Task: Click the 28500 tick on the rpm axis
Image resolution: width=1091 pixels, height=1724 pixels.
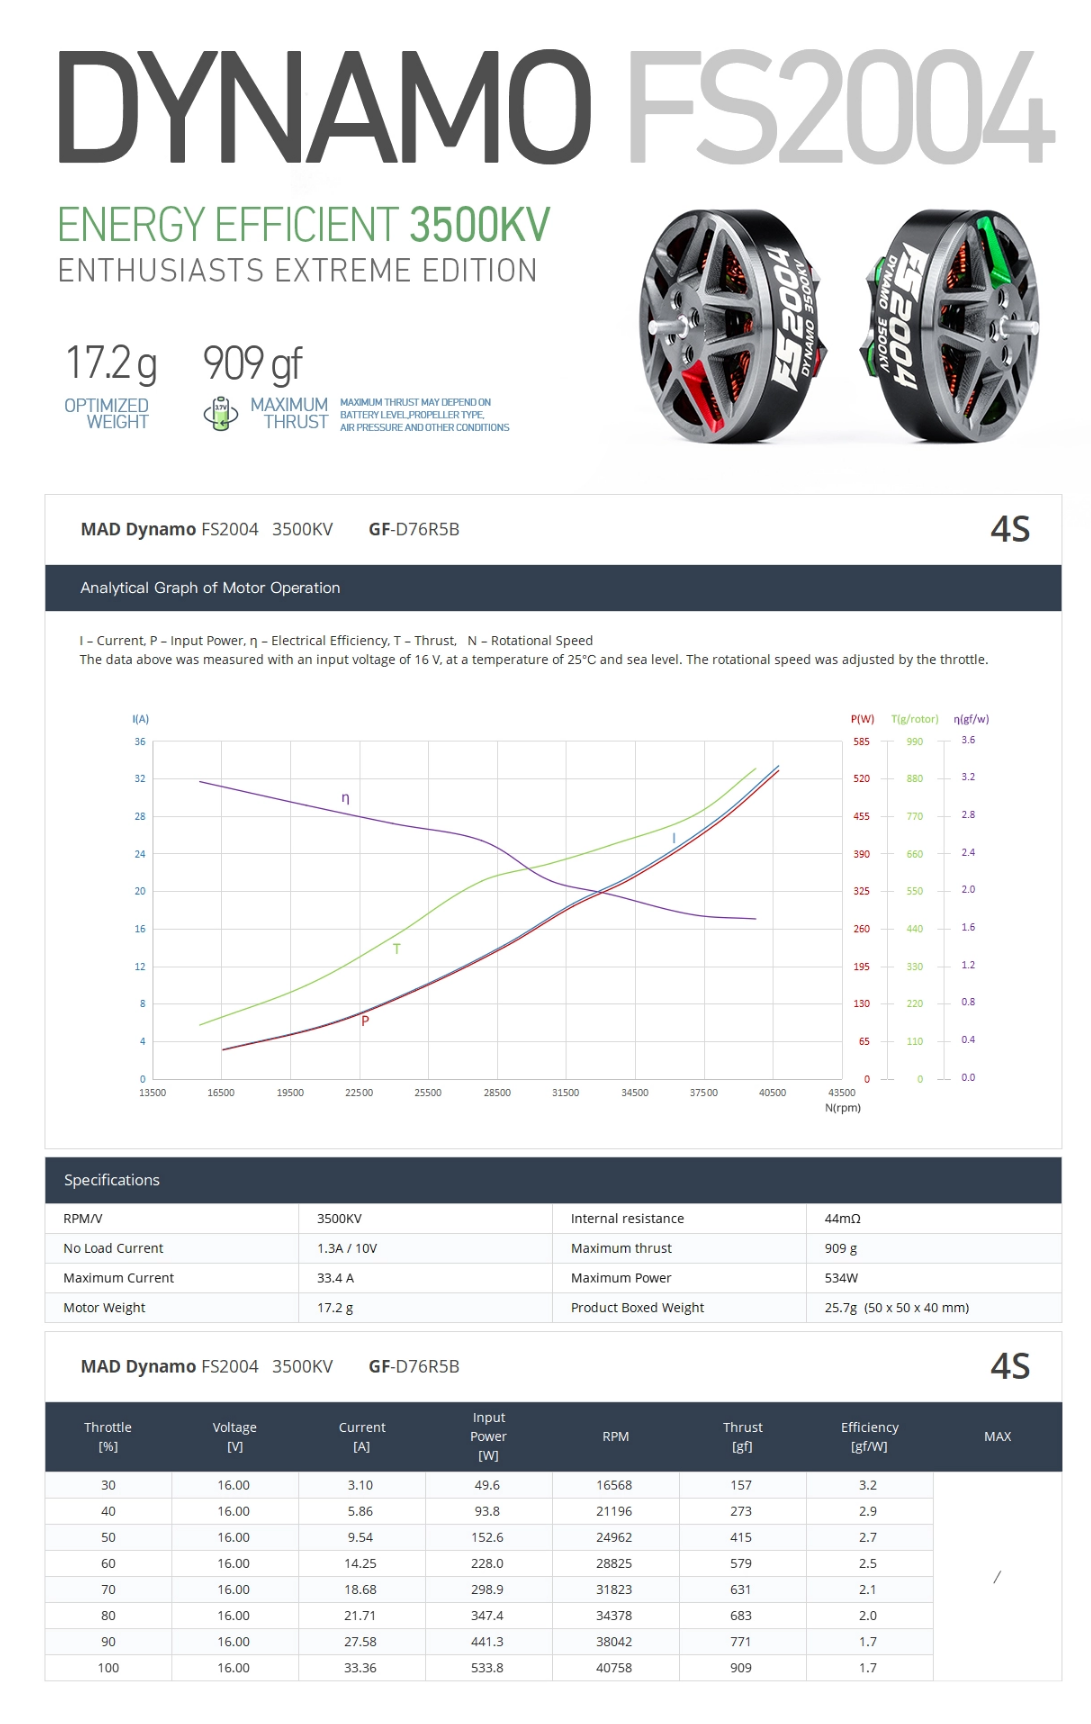Action: click(x=497, y=1093)
